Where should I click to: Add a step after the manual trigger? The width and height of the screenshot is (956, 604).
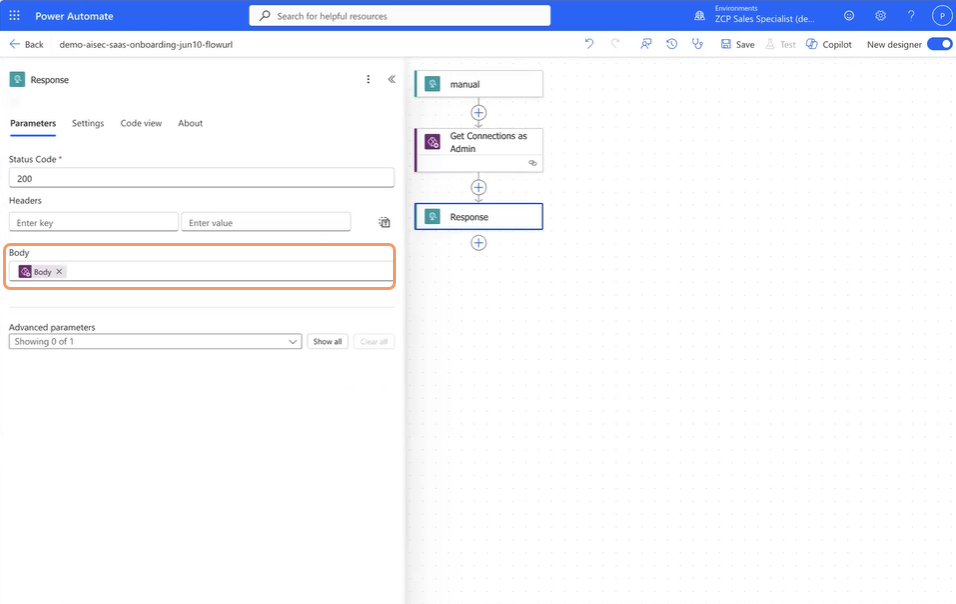coord(479,113)
